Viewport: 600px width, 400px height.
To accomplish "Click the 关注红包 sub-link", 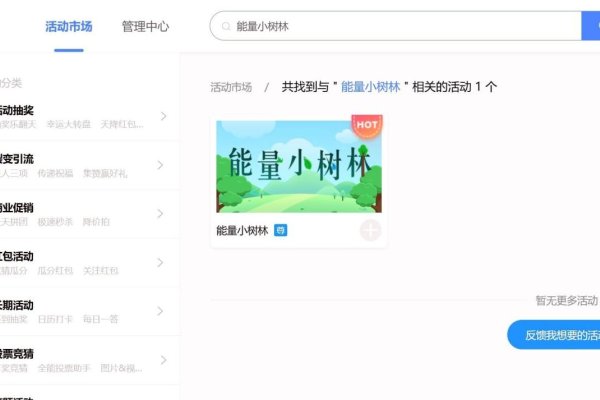I will point(101,271).
